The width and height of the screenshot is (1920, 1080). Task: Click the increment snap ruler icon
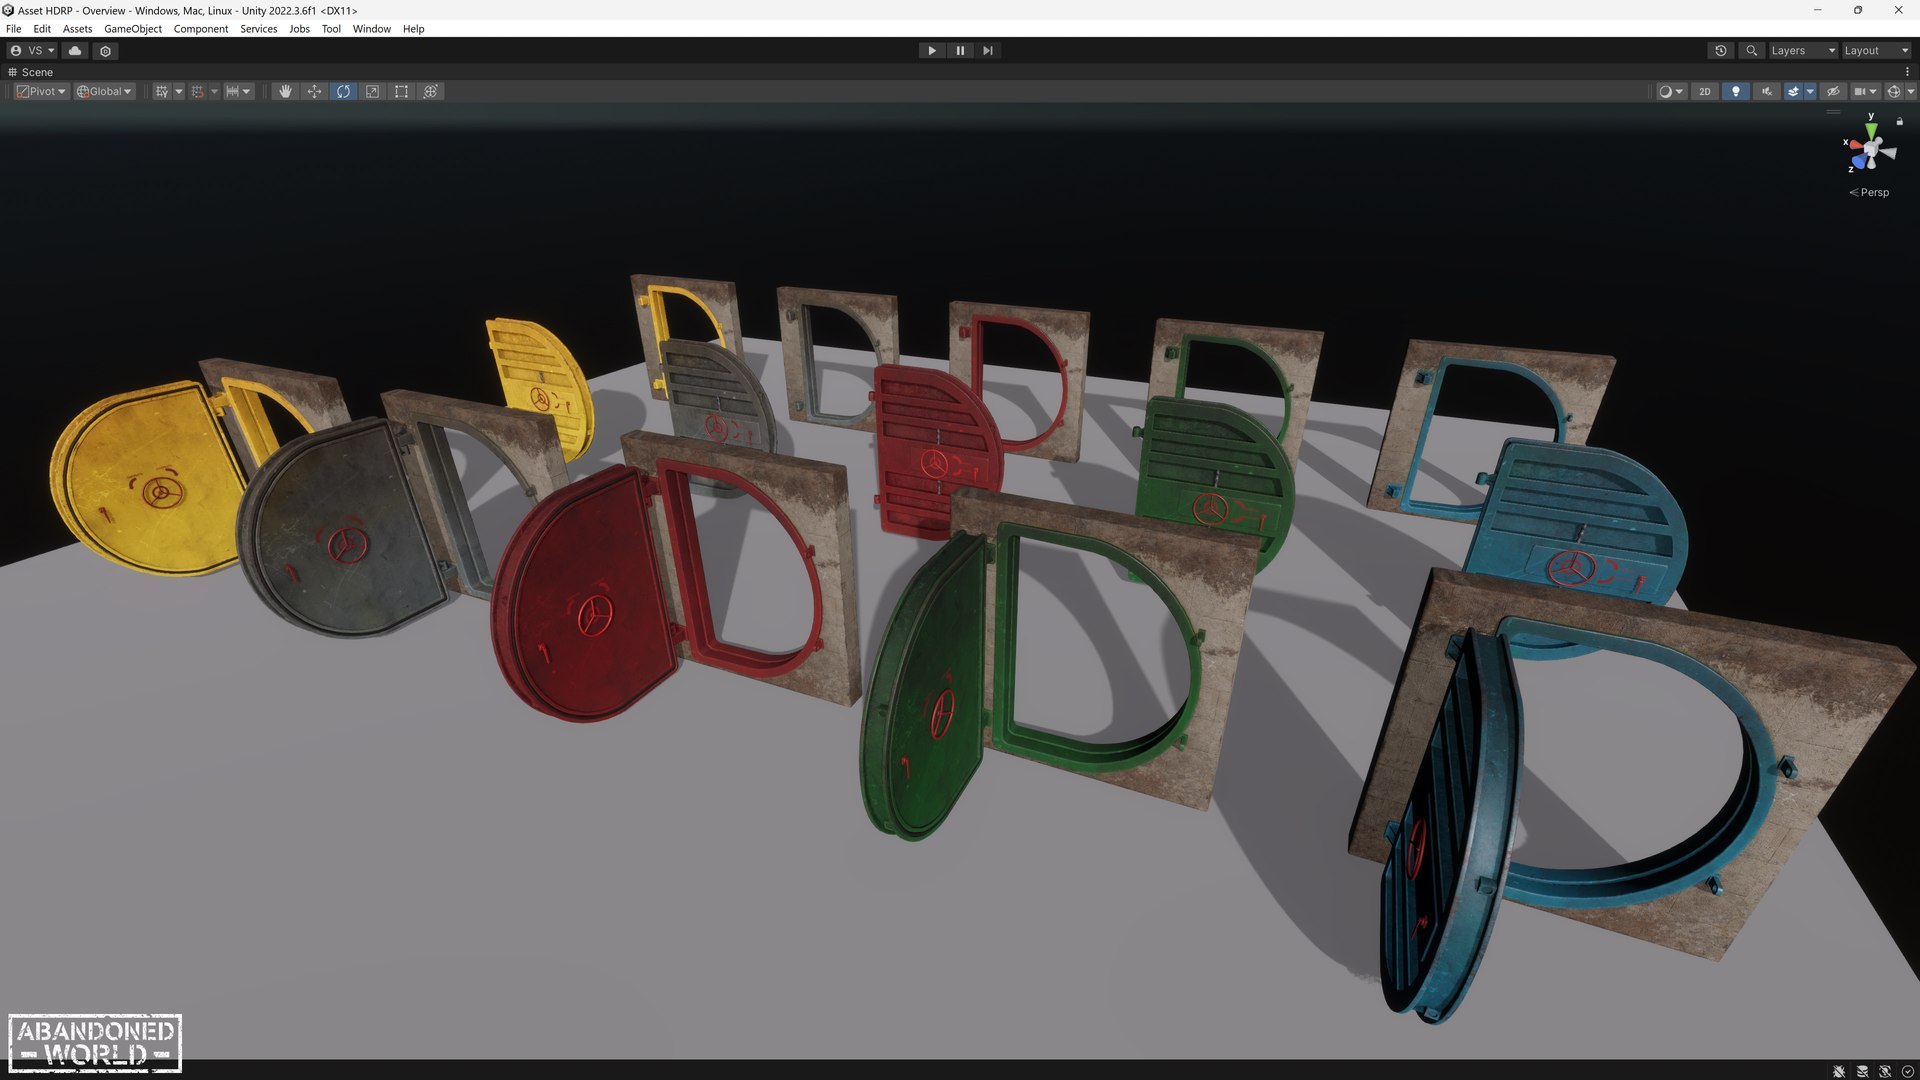click(x=232, y=91)
